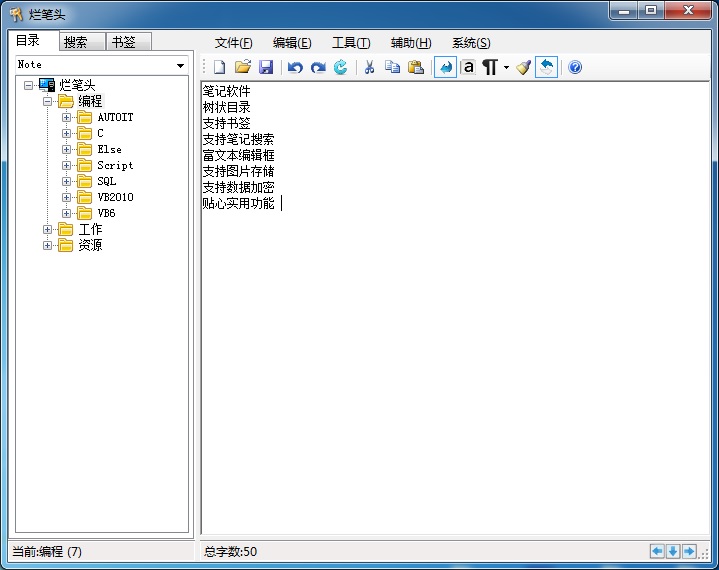719x570 pixels.
Task: Expand the 资源 folder
Action: coord(47,245)
